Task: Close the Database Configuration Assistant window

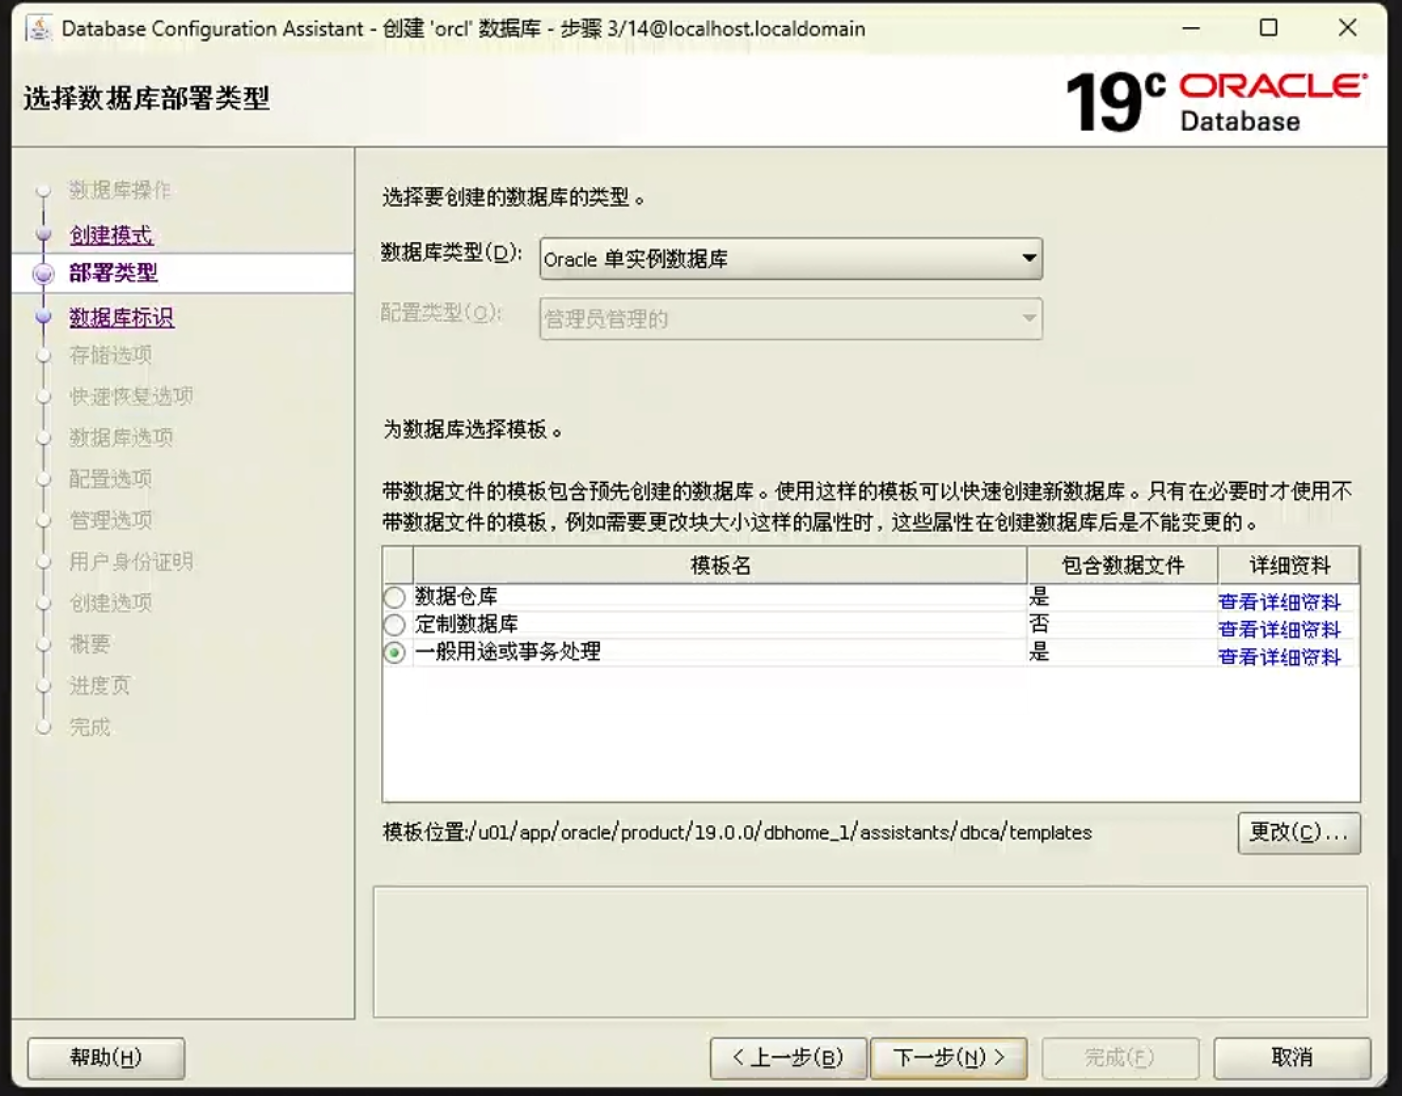Action: (x=1347, y=28)
